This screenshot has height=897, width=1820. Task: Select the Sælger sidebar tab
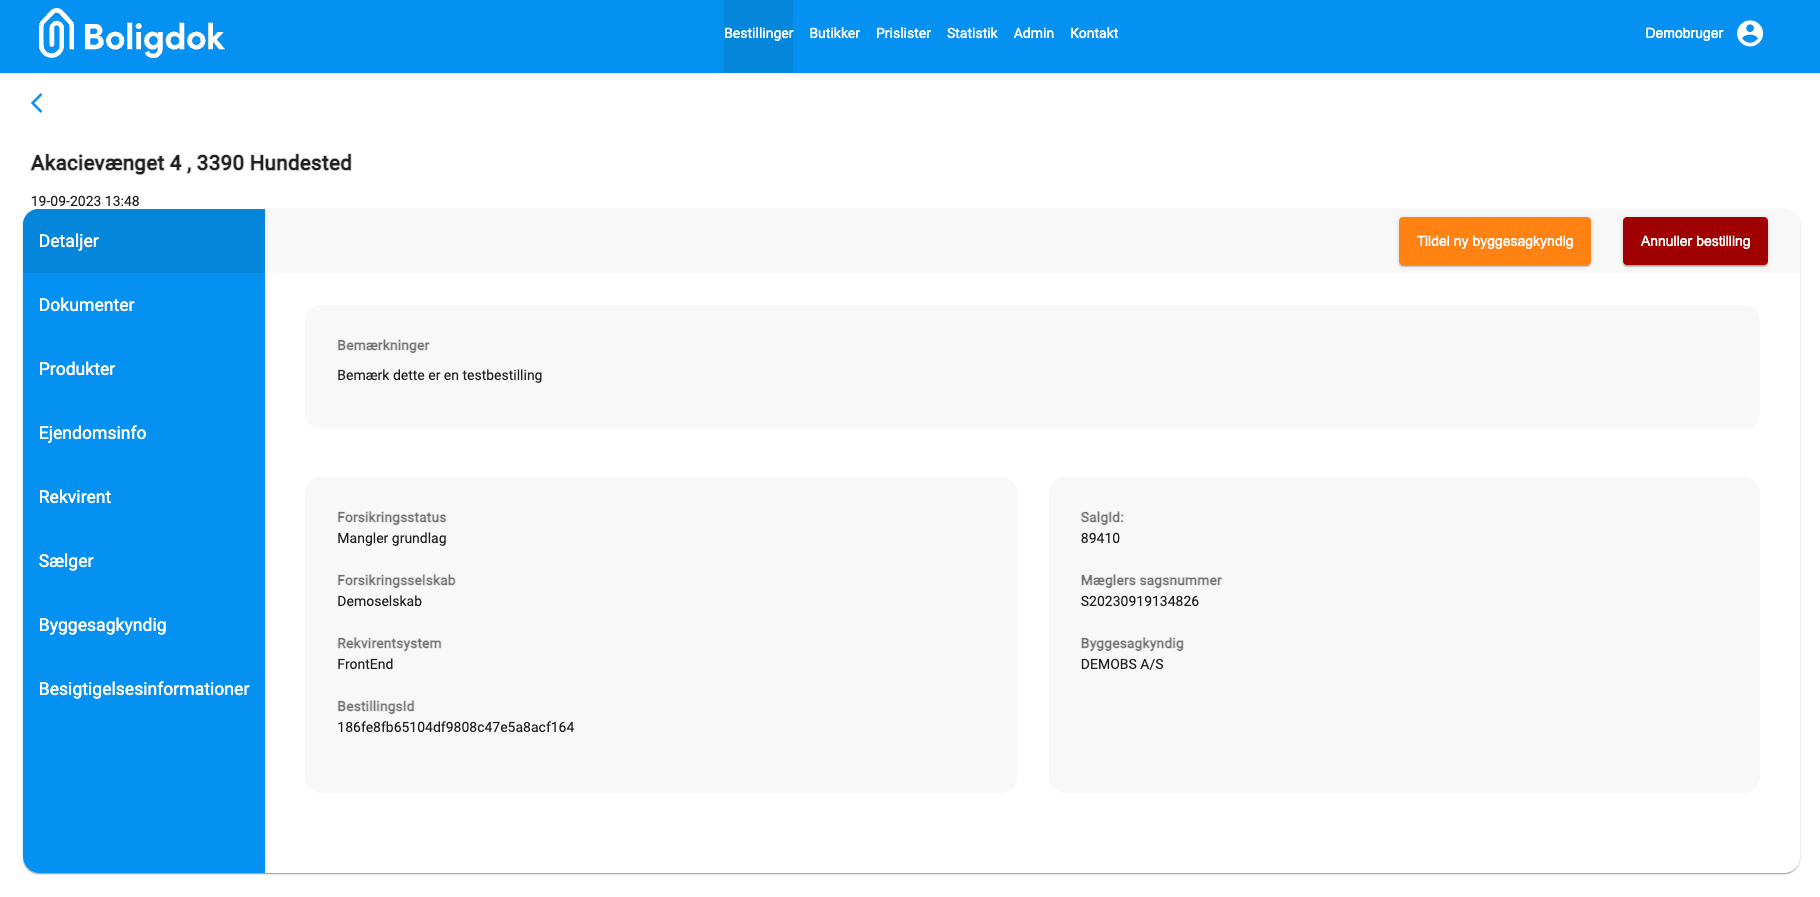tap(144, 561)
